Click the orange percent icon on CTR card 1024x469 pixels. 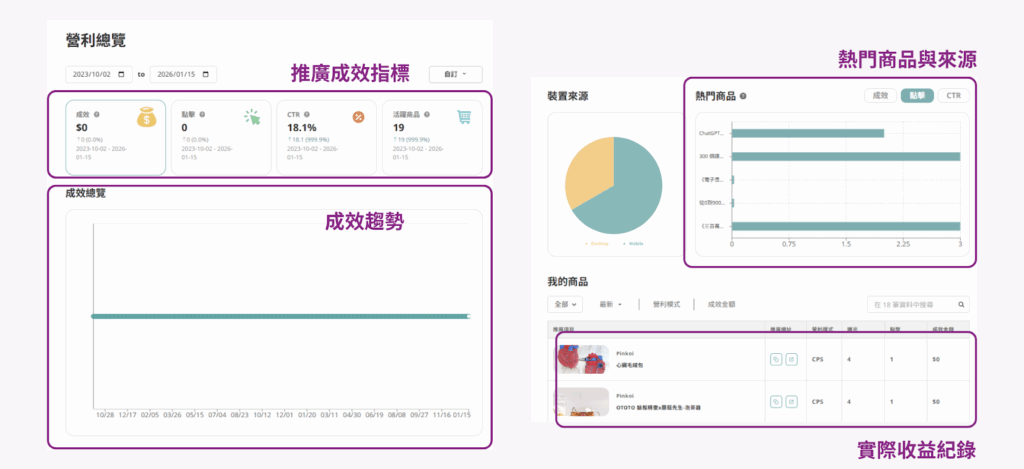coord(358,117)
